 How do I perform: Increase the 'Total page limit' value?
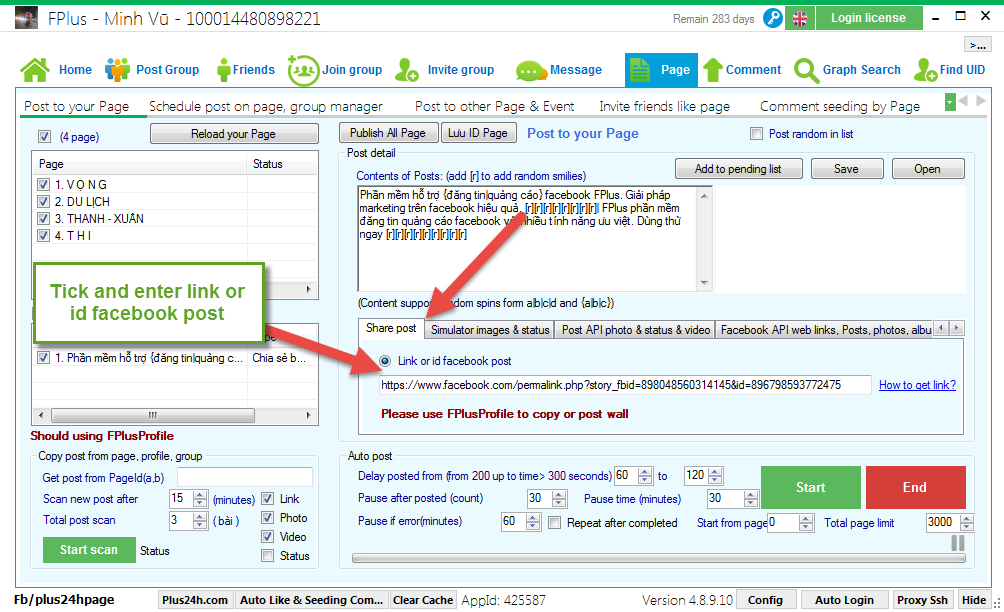967,519
